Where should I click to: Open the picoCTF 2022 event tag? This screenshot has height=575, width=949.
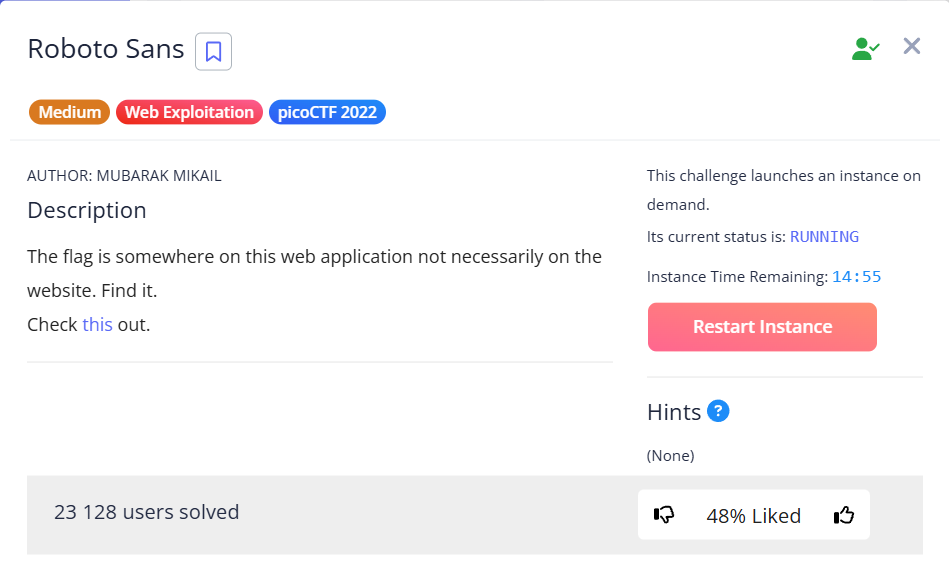pyautogui.click(x=327, y=112)
